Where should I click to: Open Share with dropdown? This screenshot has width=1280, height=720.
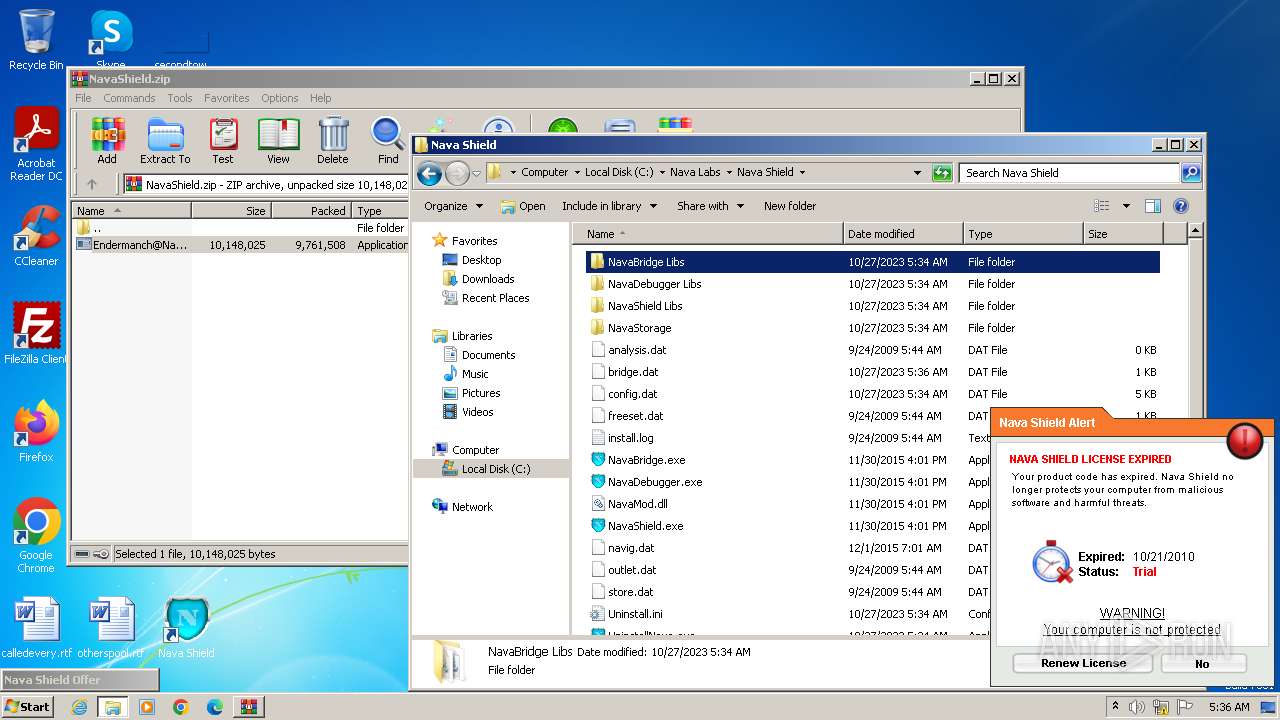click(710, 206)
